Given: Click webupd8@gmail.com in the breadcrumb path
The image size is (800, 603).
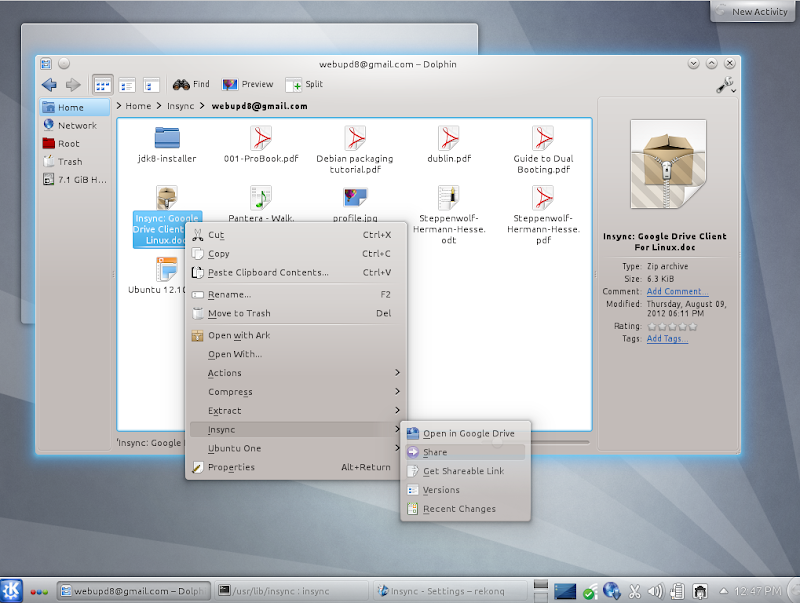Looking at the screenshot, I should pyautogui.click(x=260, y=106).
